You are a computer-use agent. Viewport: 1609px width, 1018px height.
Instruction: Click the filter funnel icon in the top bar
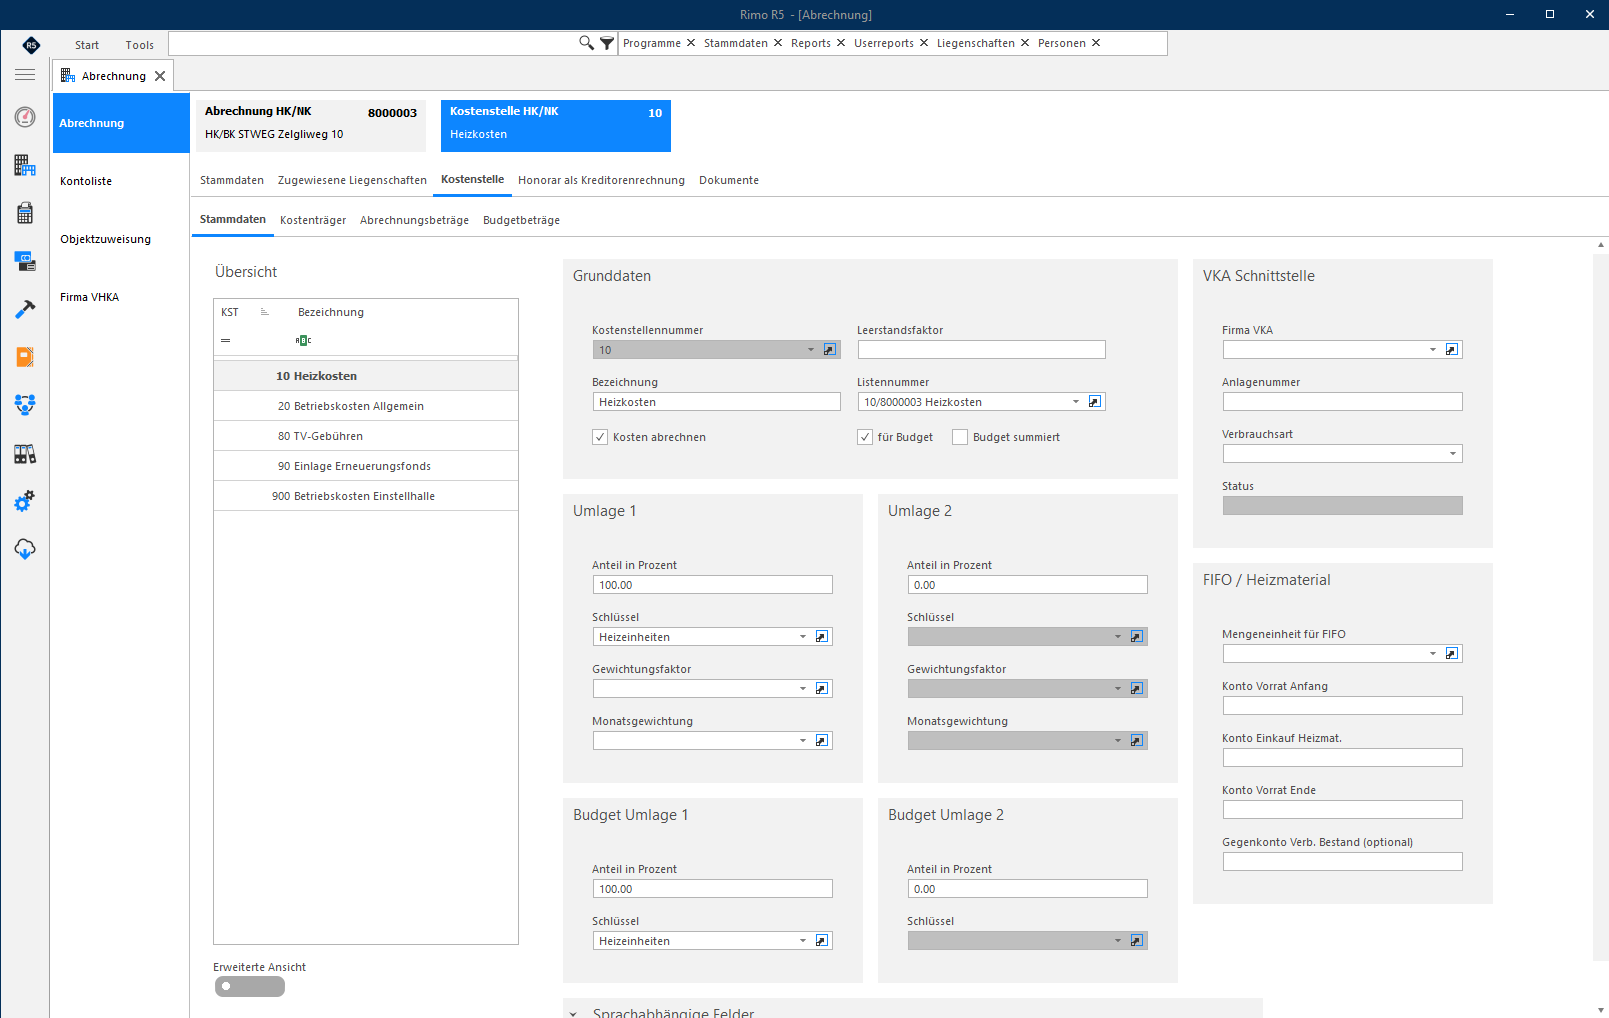[x=607, y=43]
